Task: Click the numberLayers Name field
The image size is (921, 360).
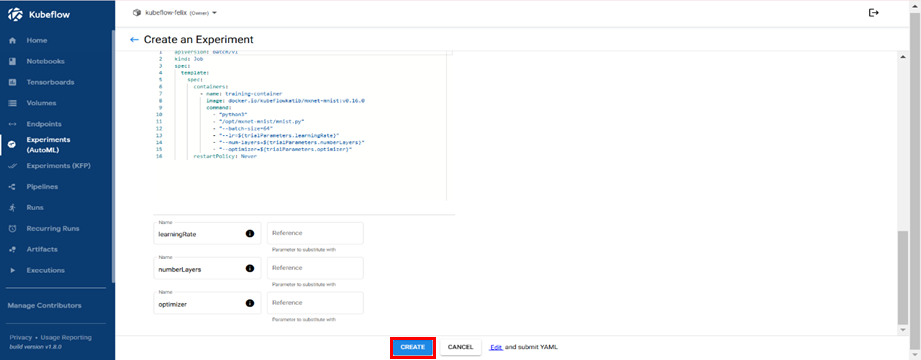Action: tap(207, 268)
